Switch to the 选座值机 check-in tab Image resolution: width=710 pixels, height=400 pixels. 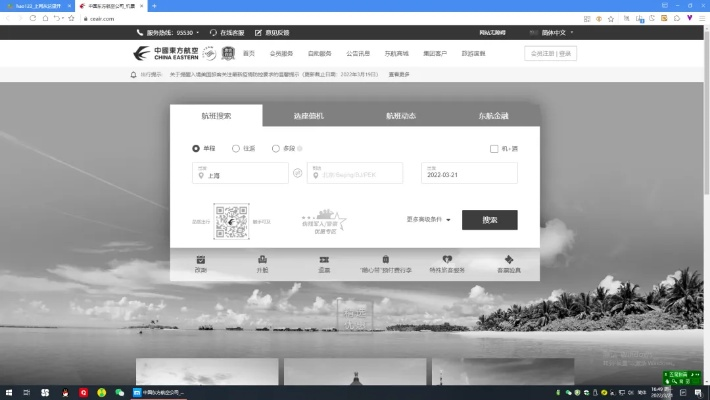click(309, 116)
